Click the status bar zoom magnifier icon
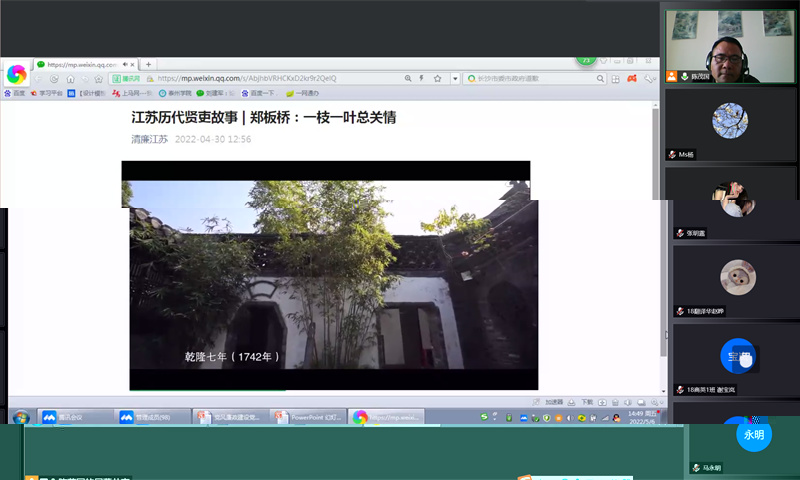Image resolution: width=800 pixels, height=480 pixels. click(655, 402)
